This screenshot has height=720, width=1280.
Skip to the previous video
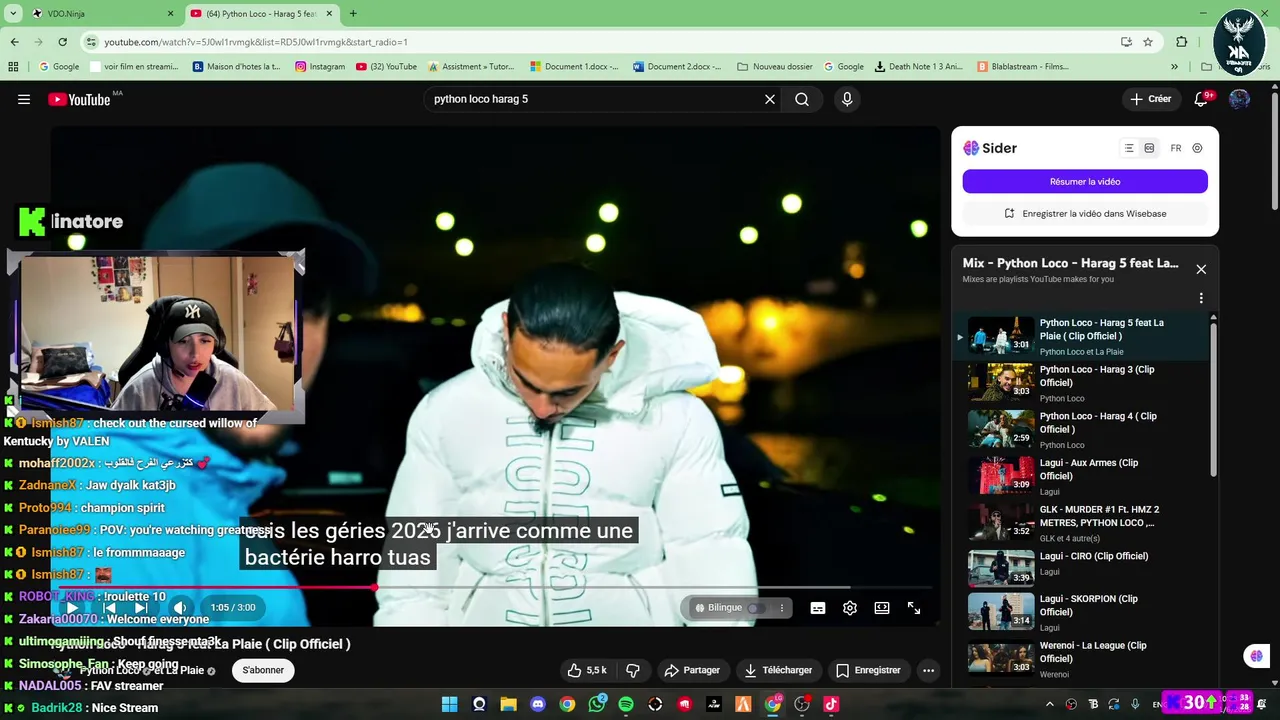coord(109,608)
